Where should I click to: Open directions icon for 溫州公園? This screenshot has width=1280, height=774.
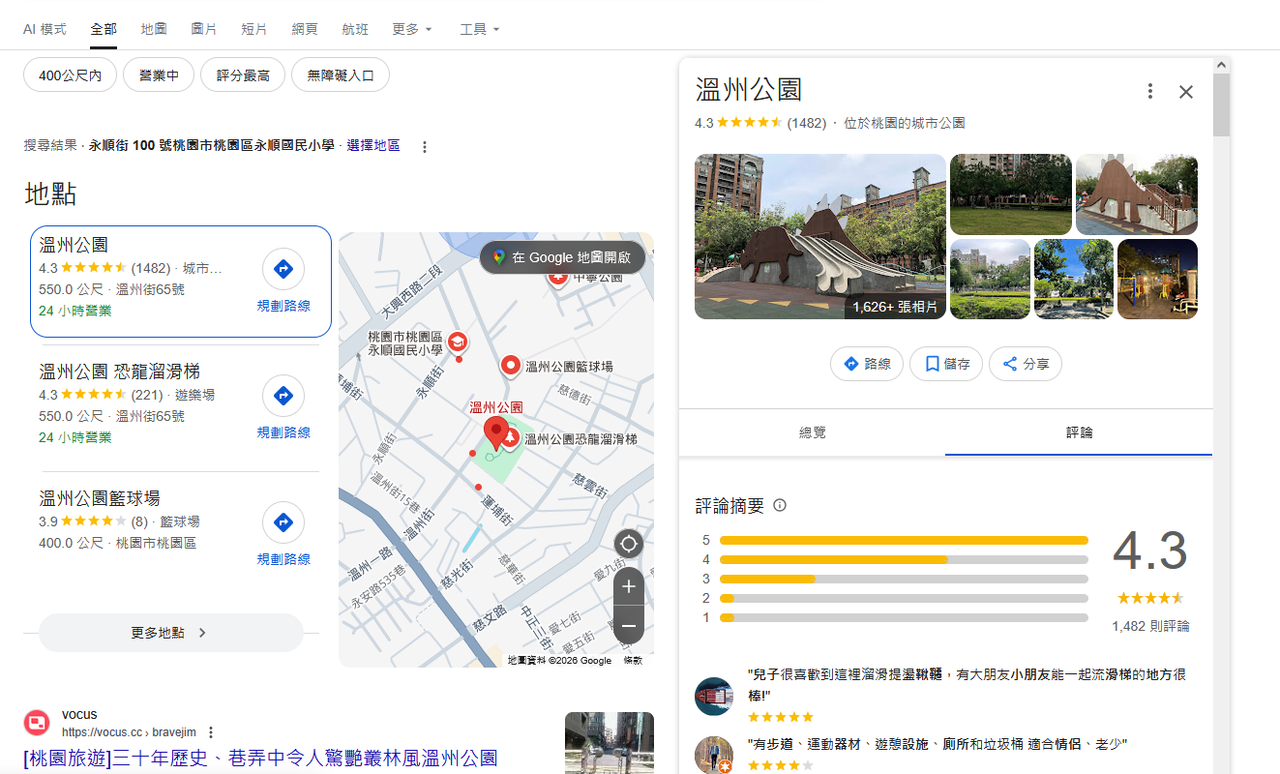point(283,269)
